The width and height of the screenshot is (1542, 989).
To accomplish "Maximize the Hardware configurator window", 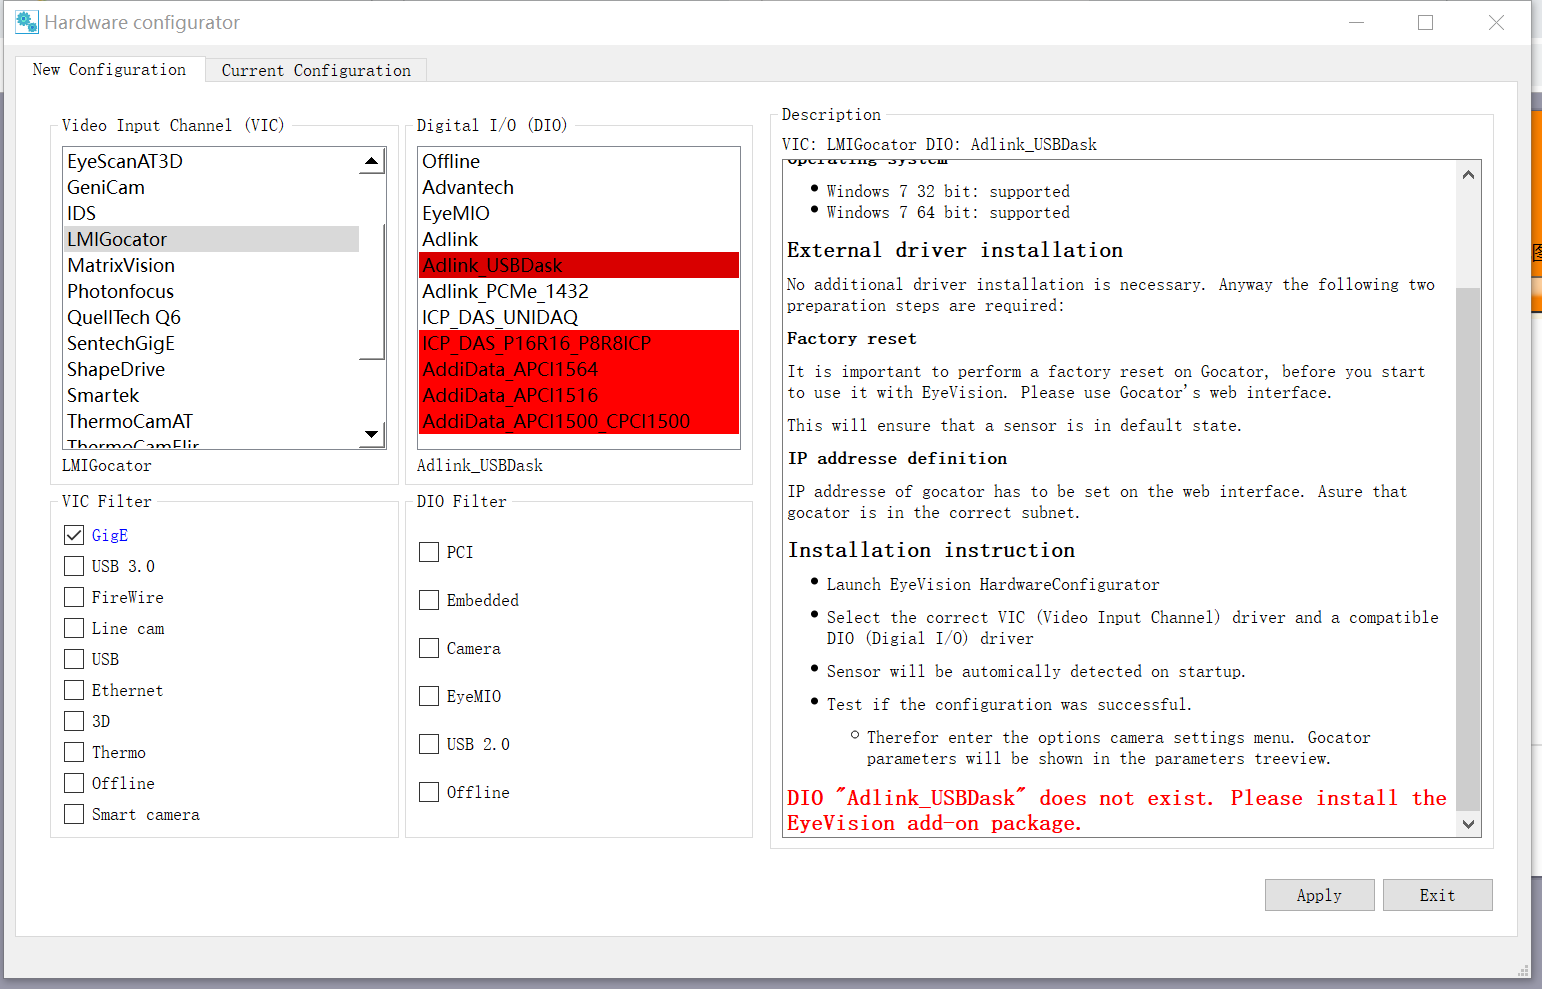I will pyautogui.click(x=1426, y=22).
